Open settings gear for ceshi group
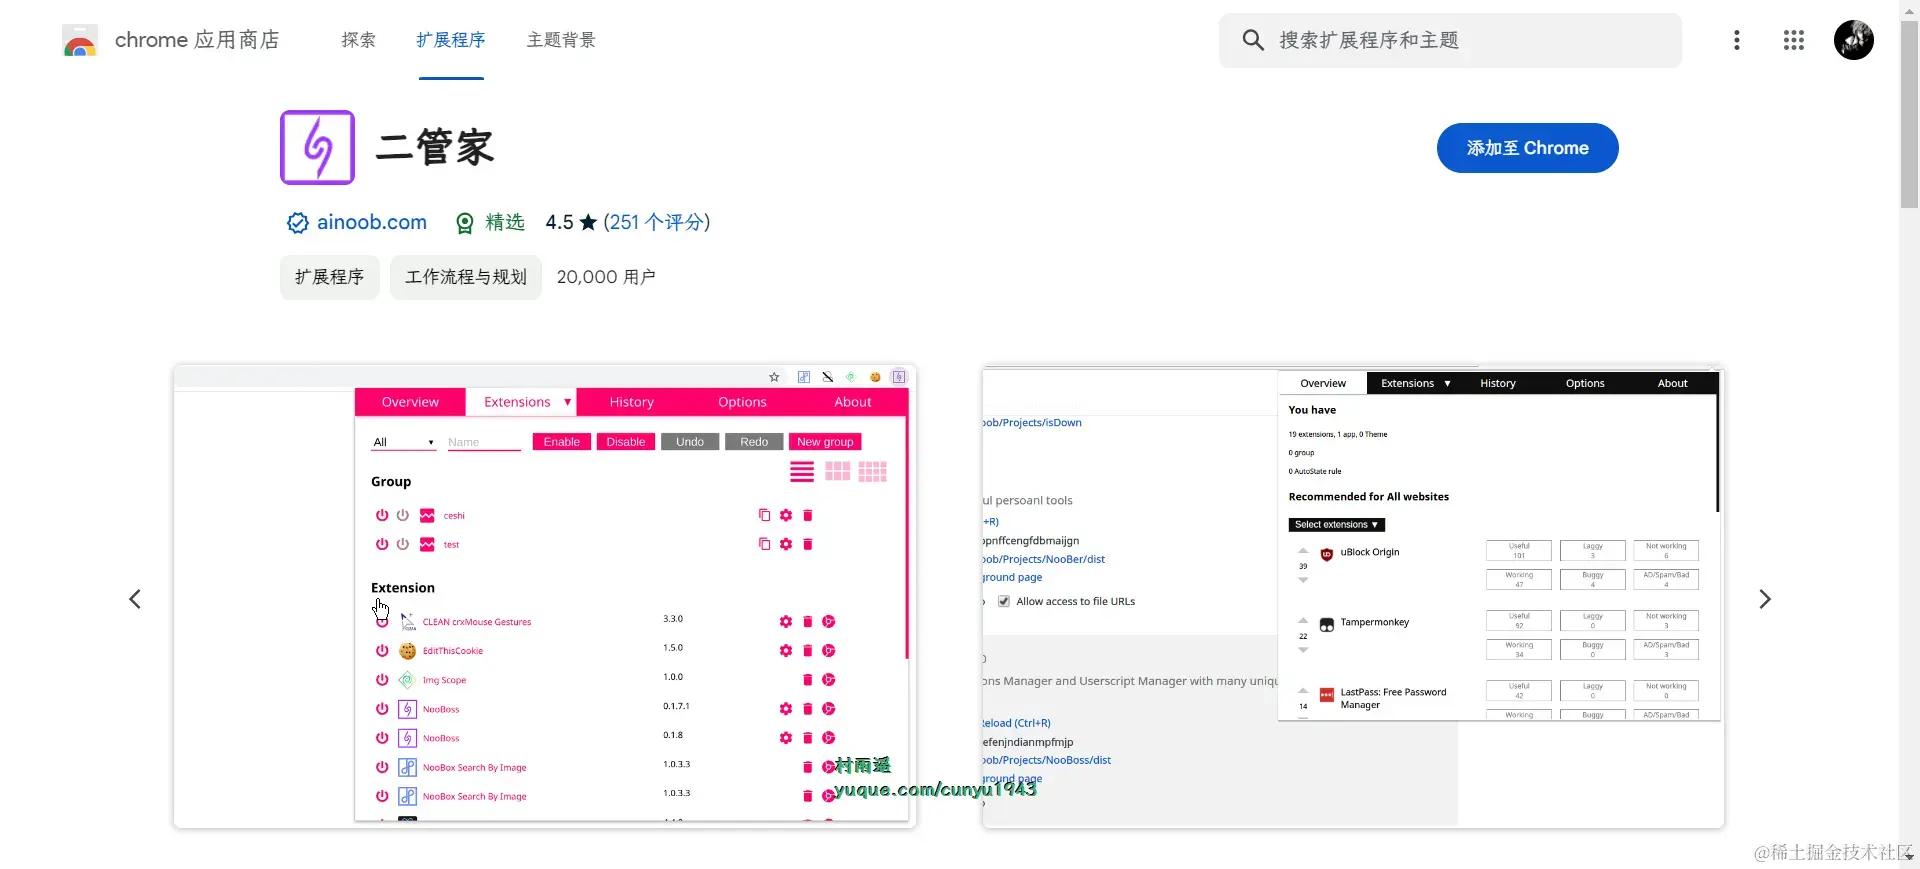1920x869 pixels. tap(786, 515)
